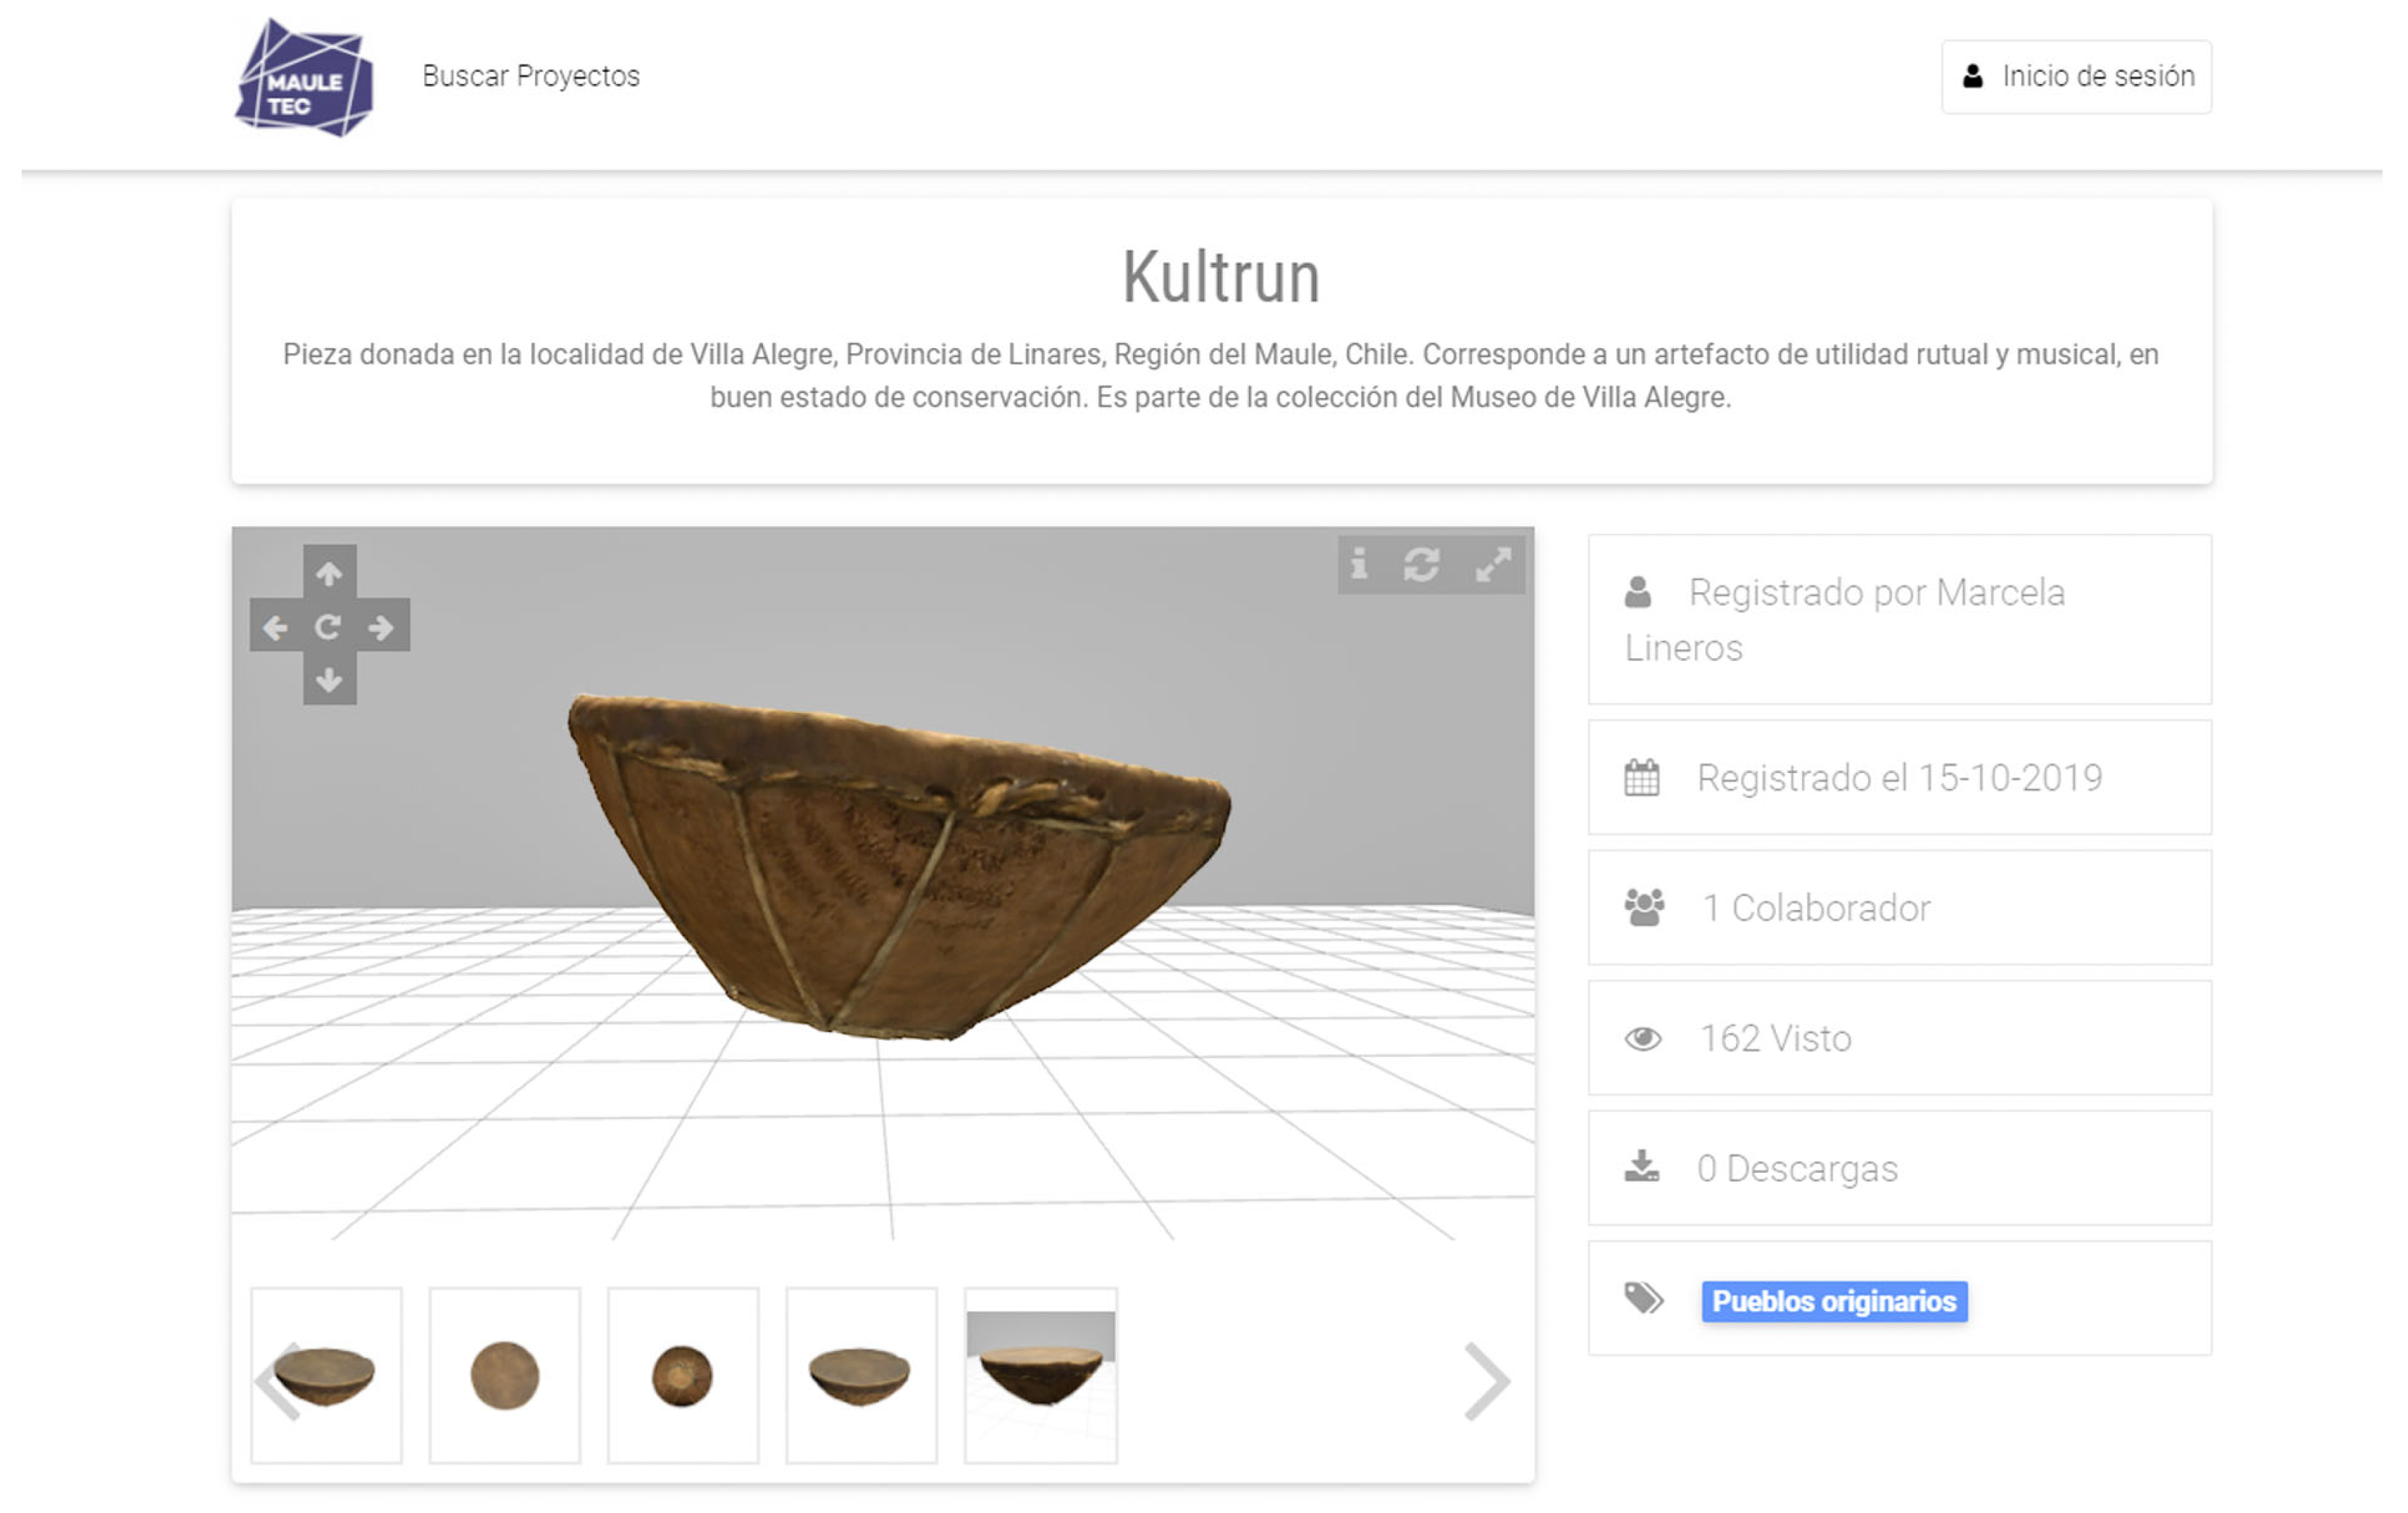The image size is (2408, 1513).
Task: Reset rotation with center circular arrow
Action: [x=329, y=627]
